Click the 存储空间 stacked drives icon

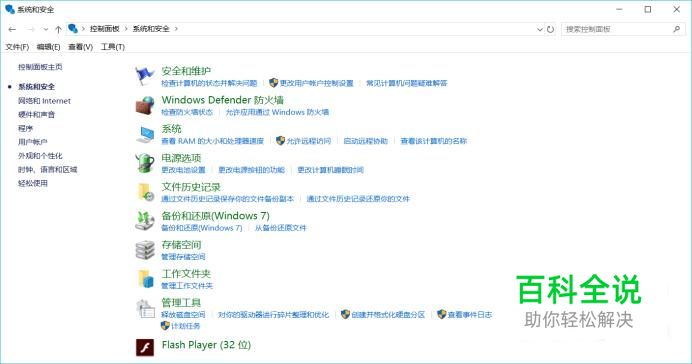[x=145, y=250]
